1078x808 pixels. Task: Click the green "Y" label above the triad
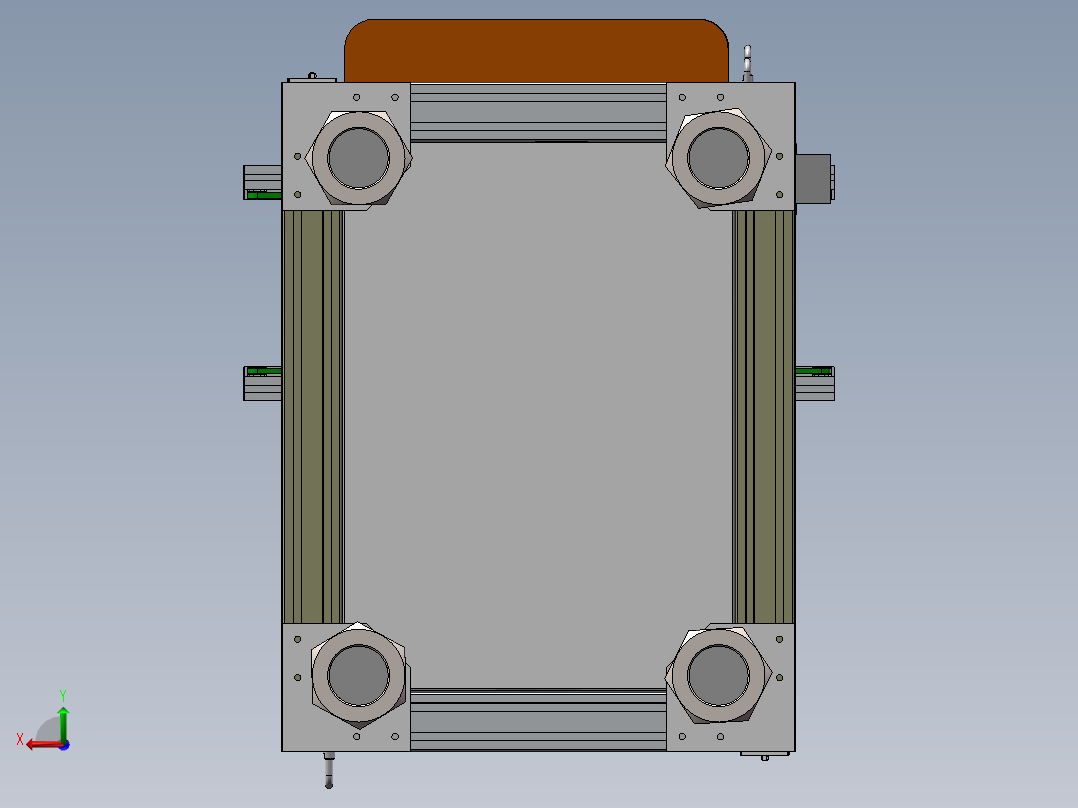(x=63, y=696)
